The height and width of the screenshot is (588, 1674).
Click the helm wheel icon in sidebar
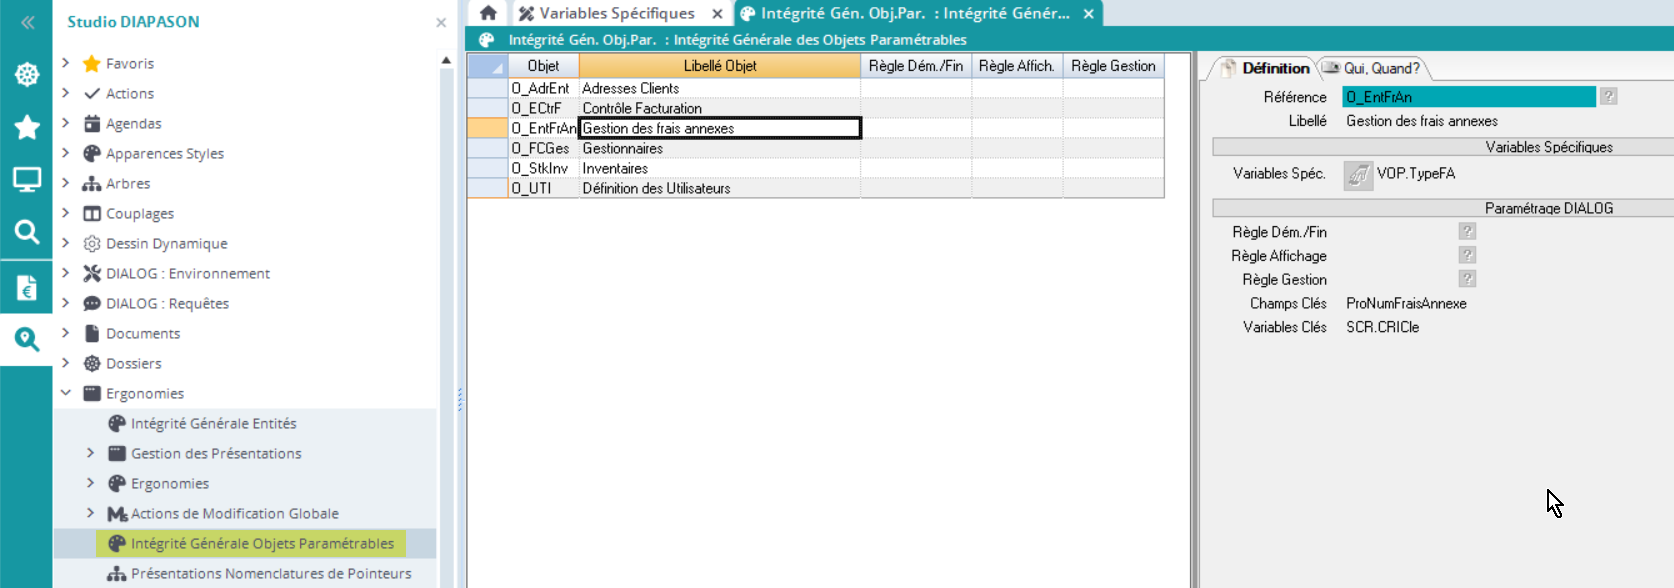pyautogui.click(x=27, y=75)
